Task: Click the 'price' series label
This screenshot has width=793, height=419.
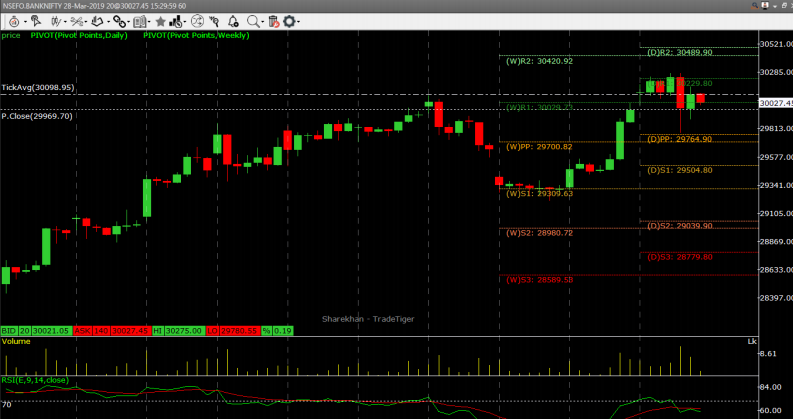Action: 11,35
